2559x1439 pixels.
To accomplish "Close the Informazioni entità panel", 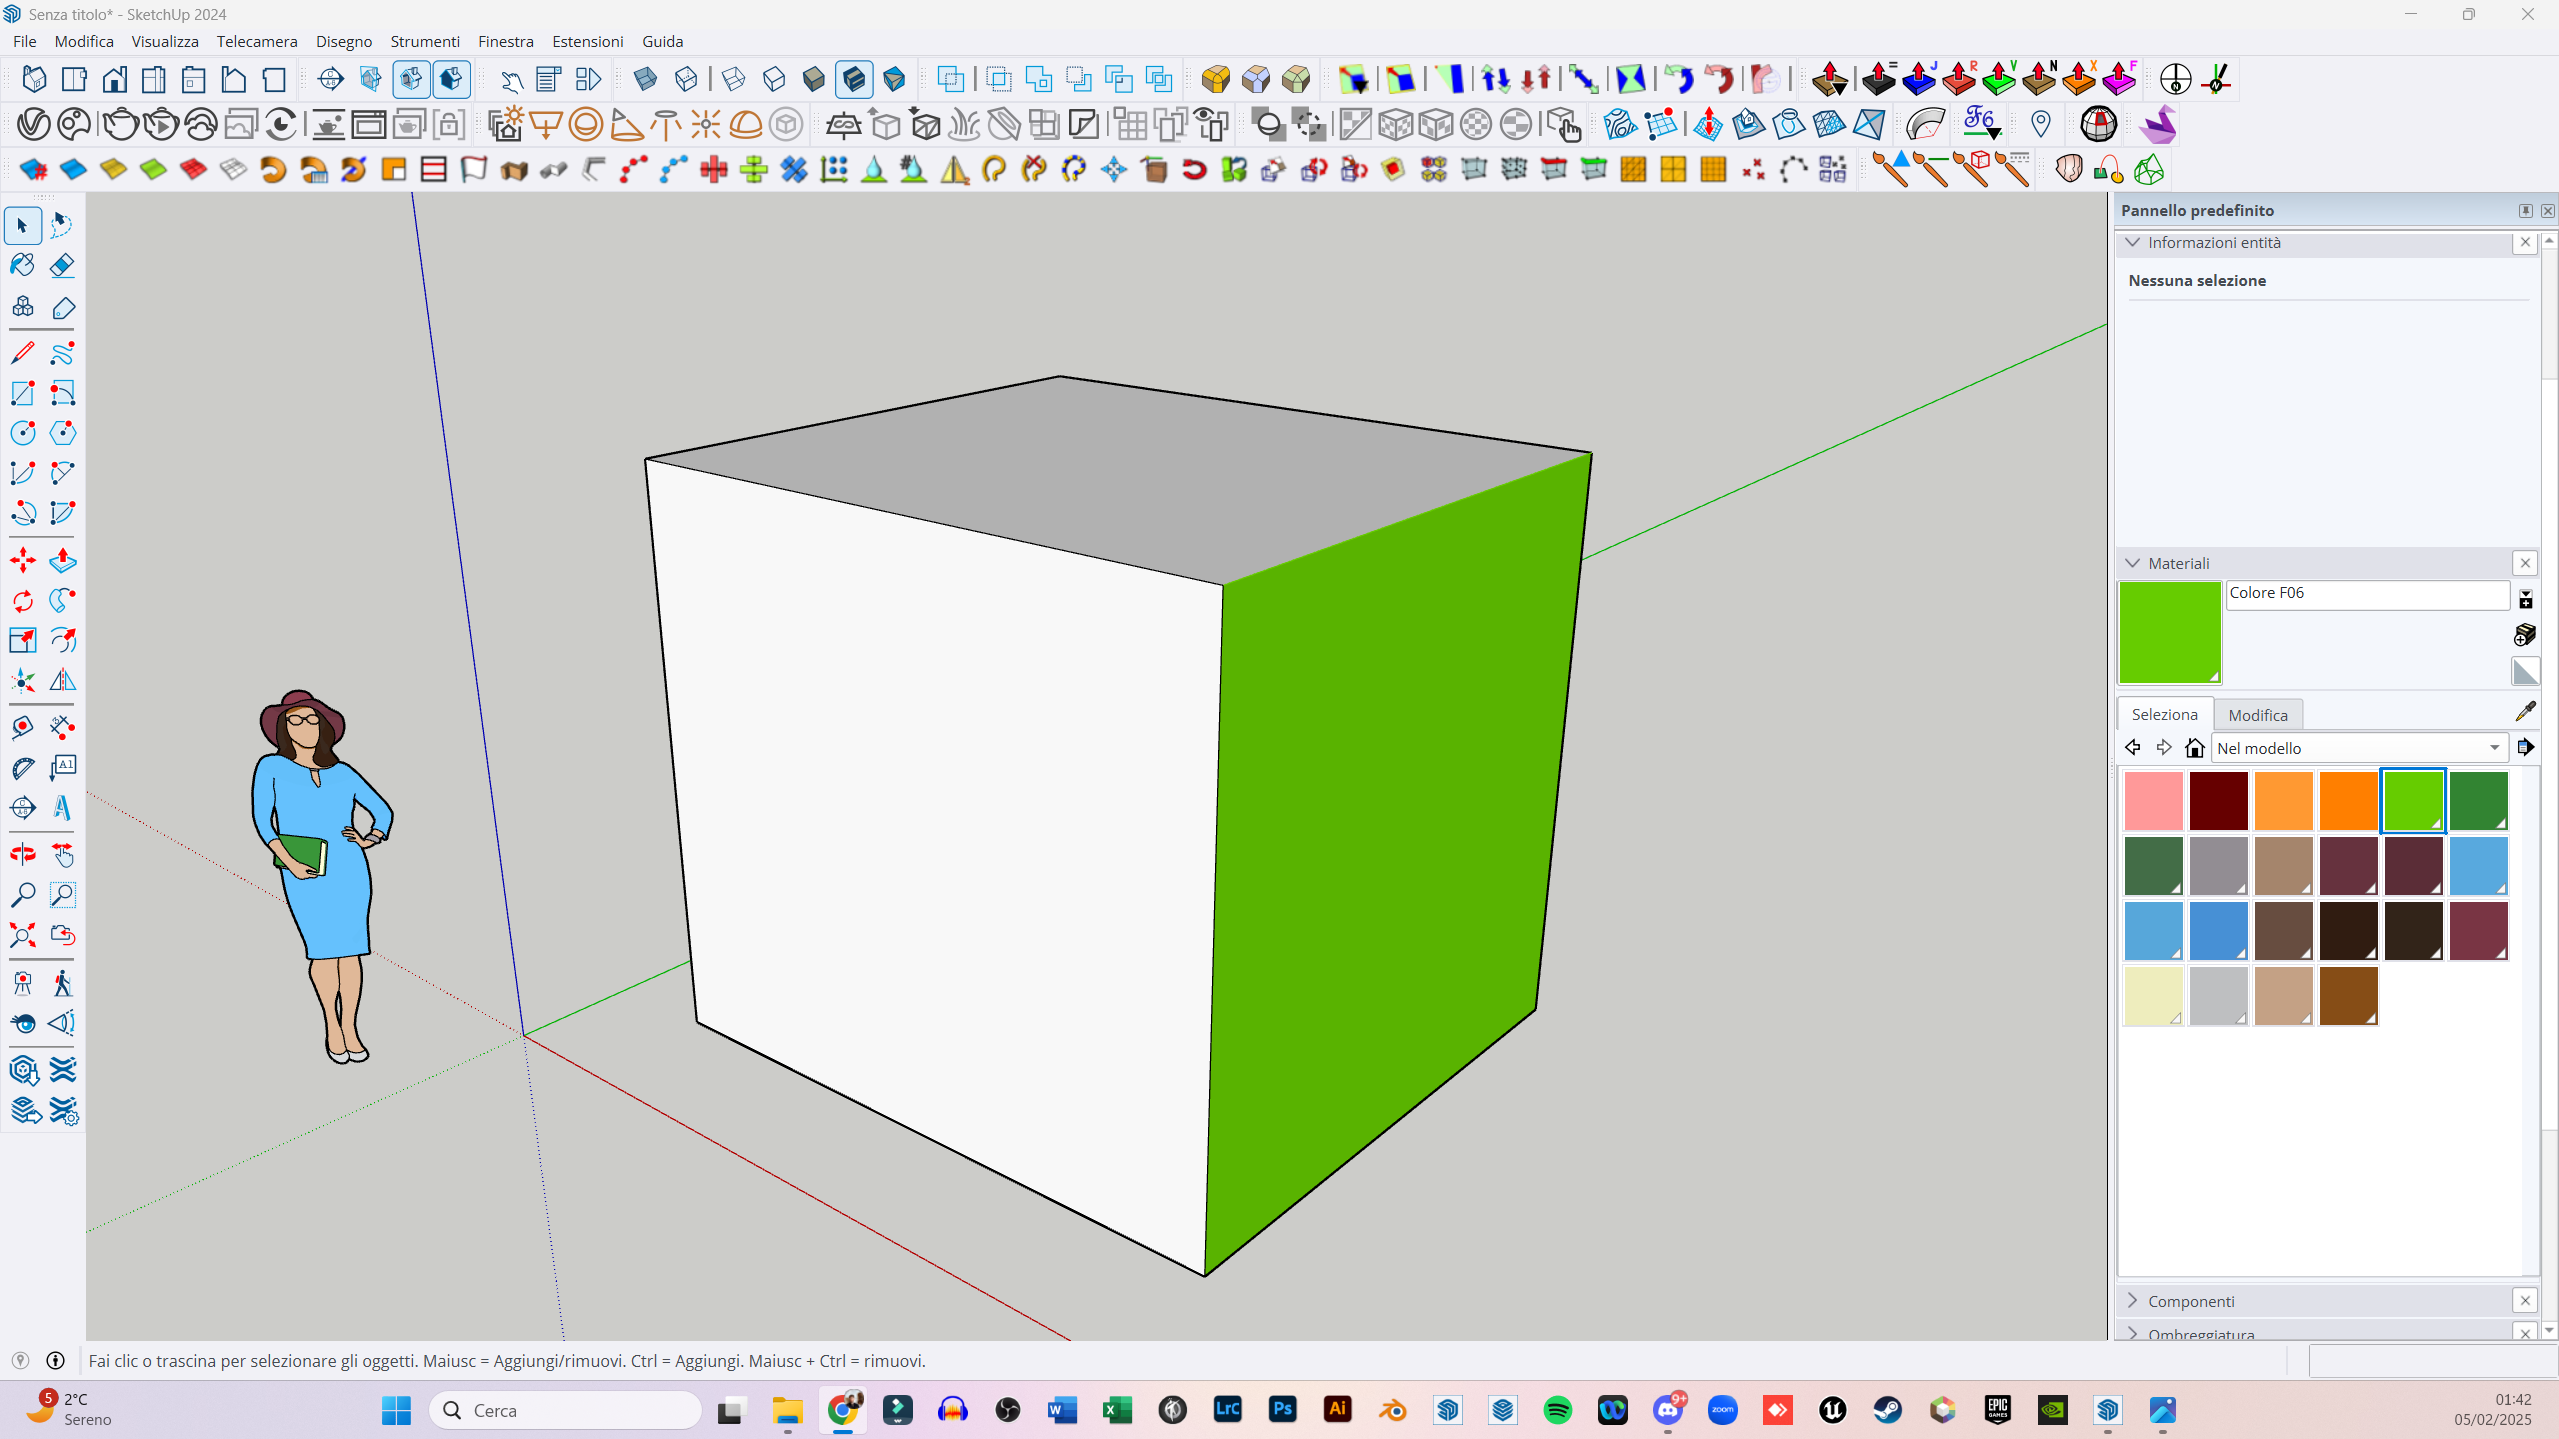I will [x=2525, y=243].
